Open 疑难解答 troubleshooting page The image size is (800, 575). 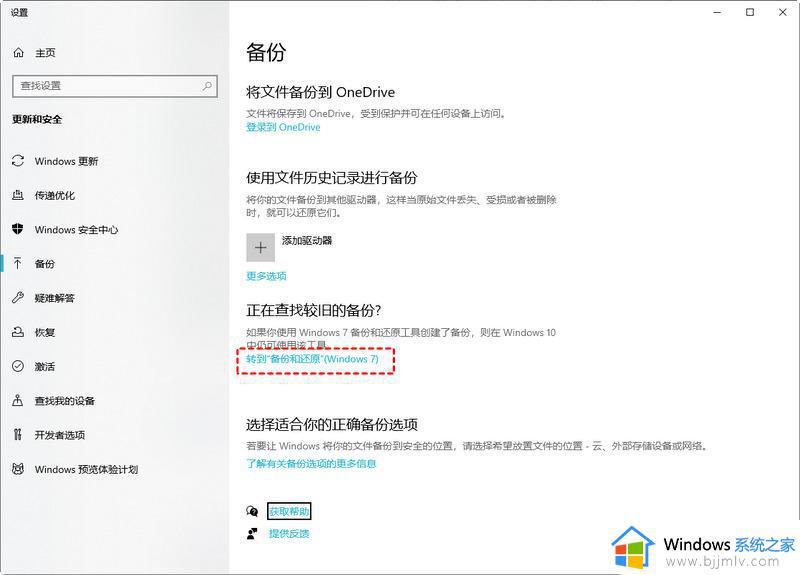coord(55,298)
